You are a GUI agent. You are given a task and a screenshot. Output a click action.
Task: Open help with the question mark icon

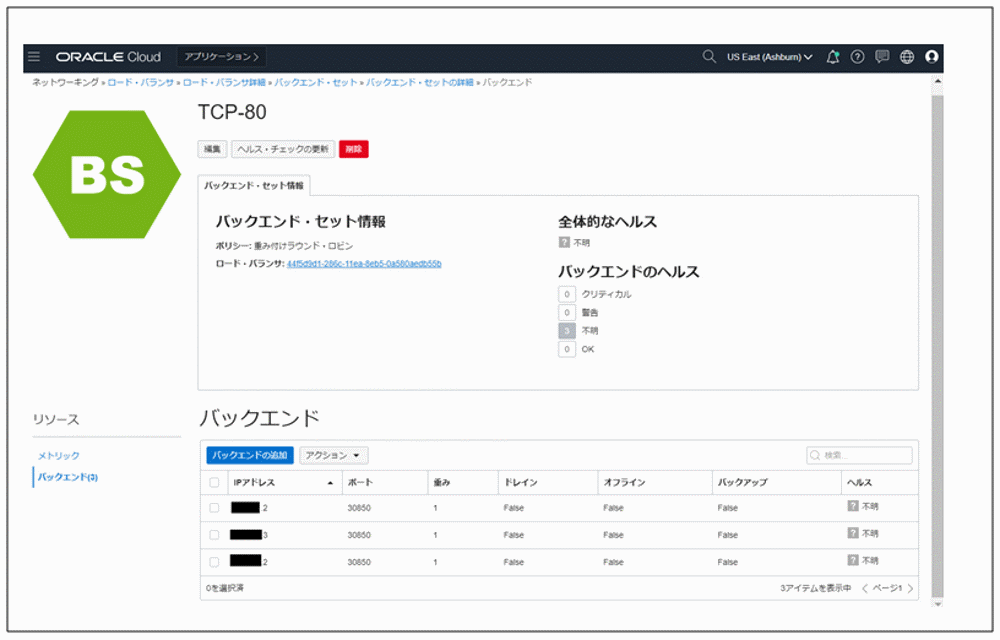(856, 57)
